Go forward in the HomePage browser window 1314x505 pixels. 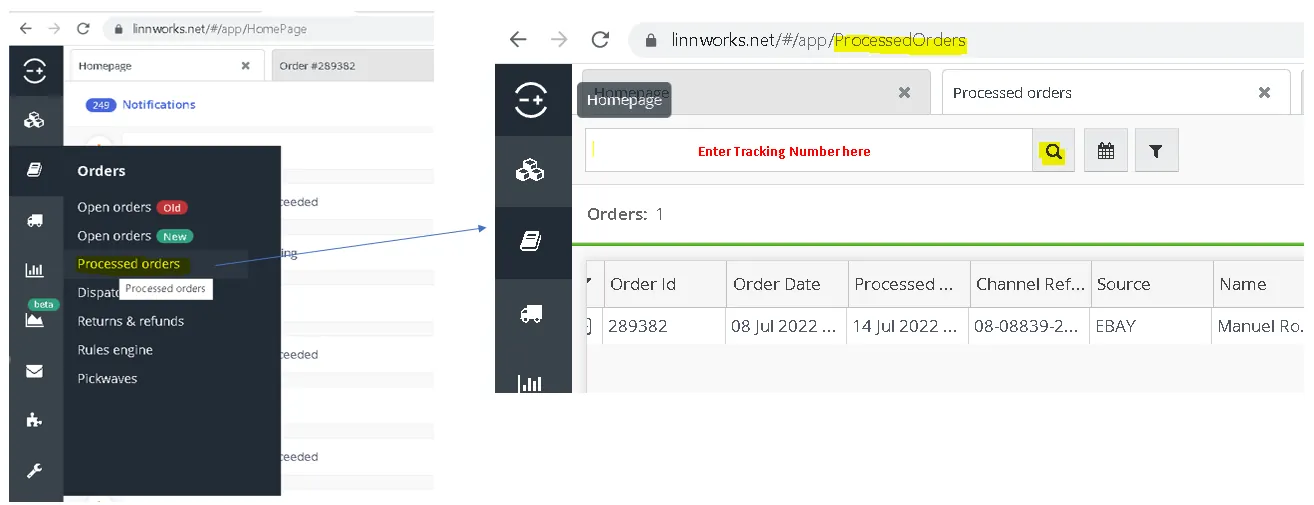[x=54, y=29]
